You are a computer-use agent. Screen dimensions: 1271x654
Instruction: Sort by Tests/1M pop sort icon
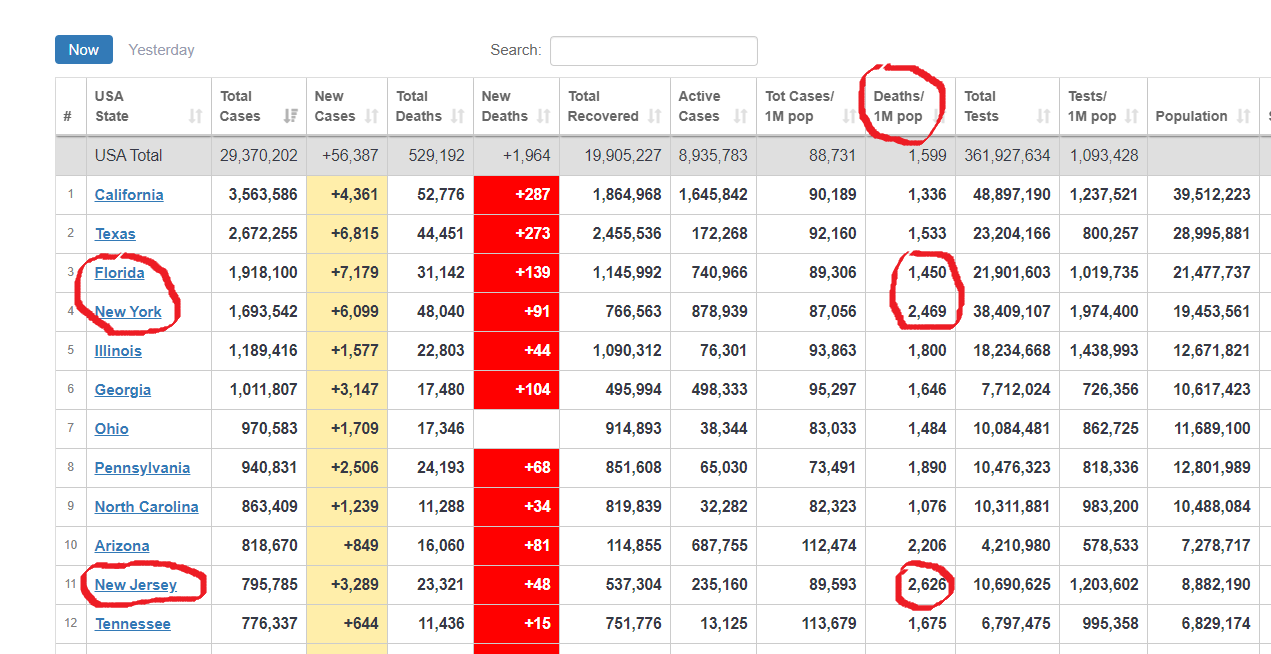[1132, 116]
